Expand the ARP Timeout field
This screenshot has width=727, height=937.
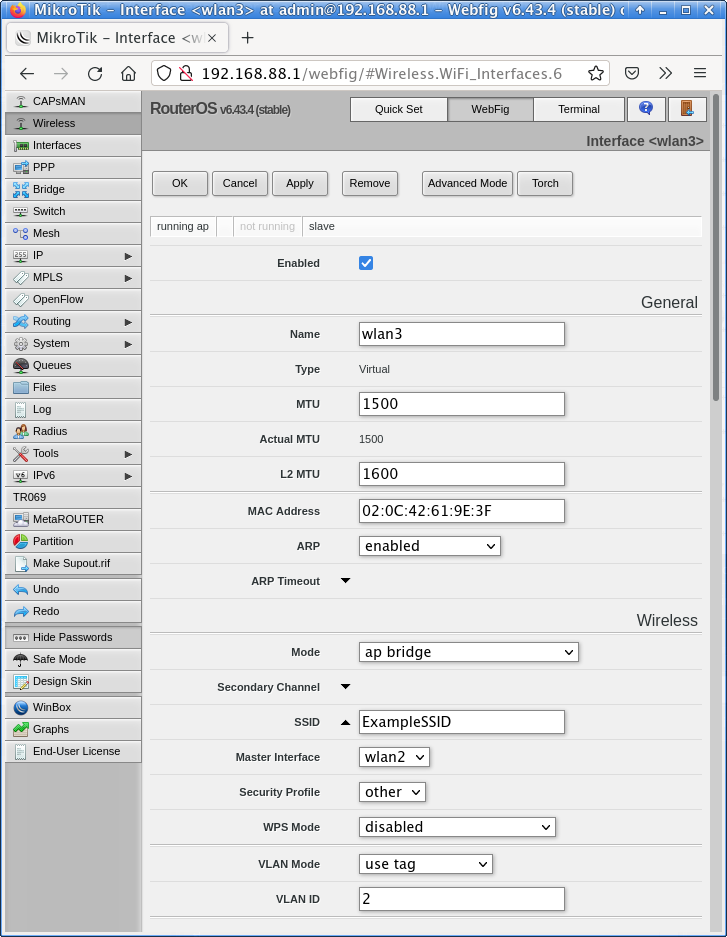click(346, 581)
